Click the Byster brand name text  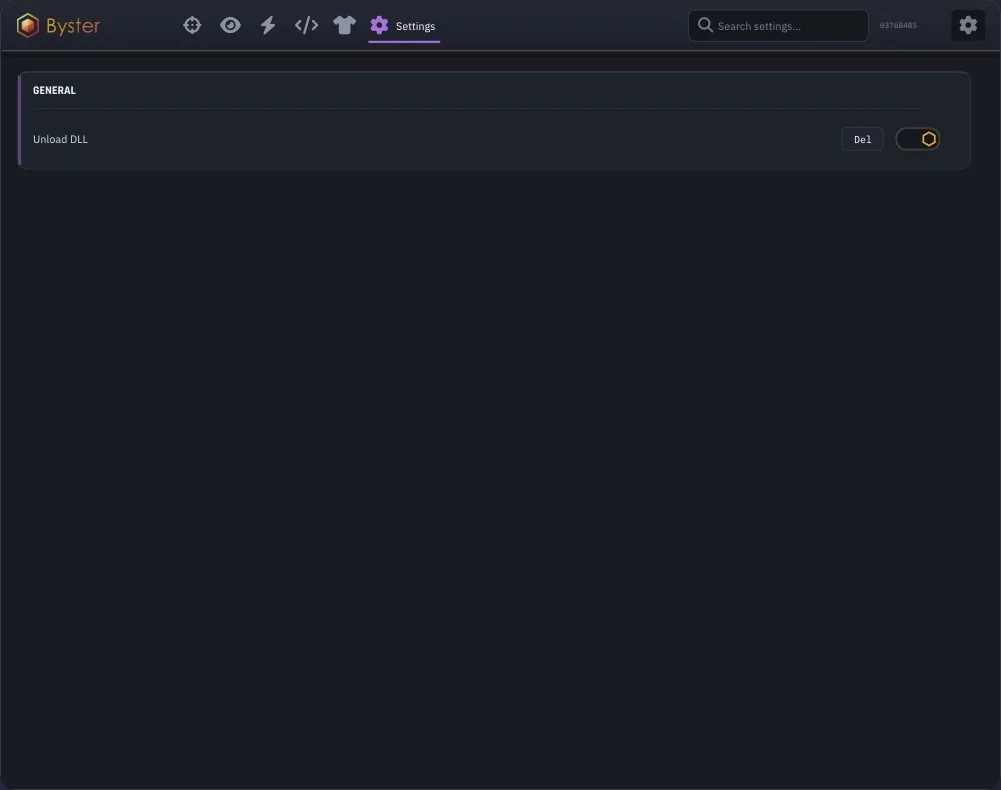(73, 26)
